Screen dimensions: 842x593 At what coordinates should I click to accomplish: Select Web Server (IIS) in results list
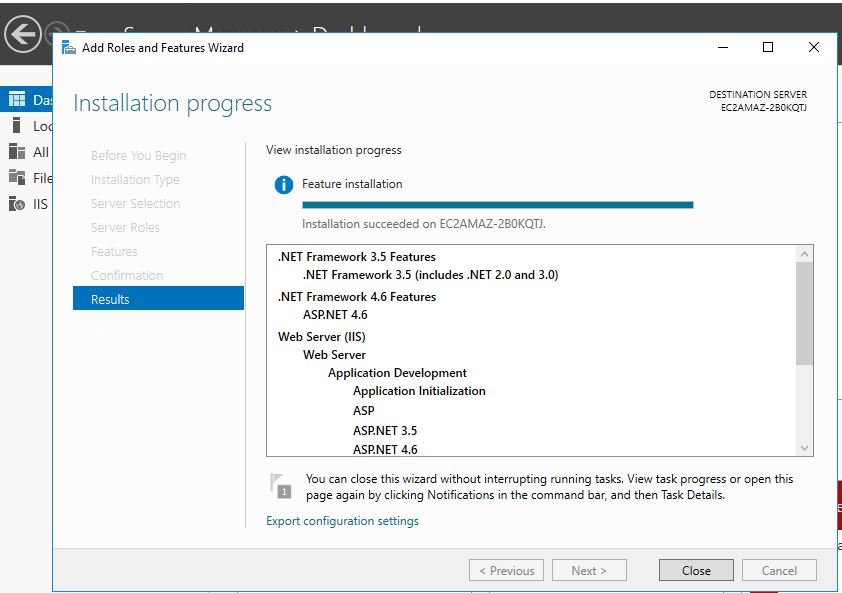(x=321, y=337)
